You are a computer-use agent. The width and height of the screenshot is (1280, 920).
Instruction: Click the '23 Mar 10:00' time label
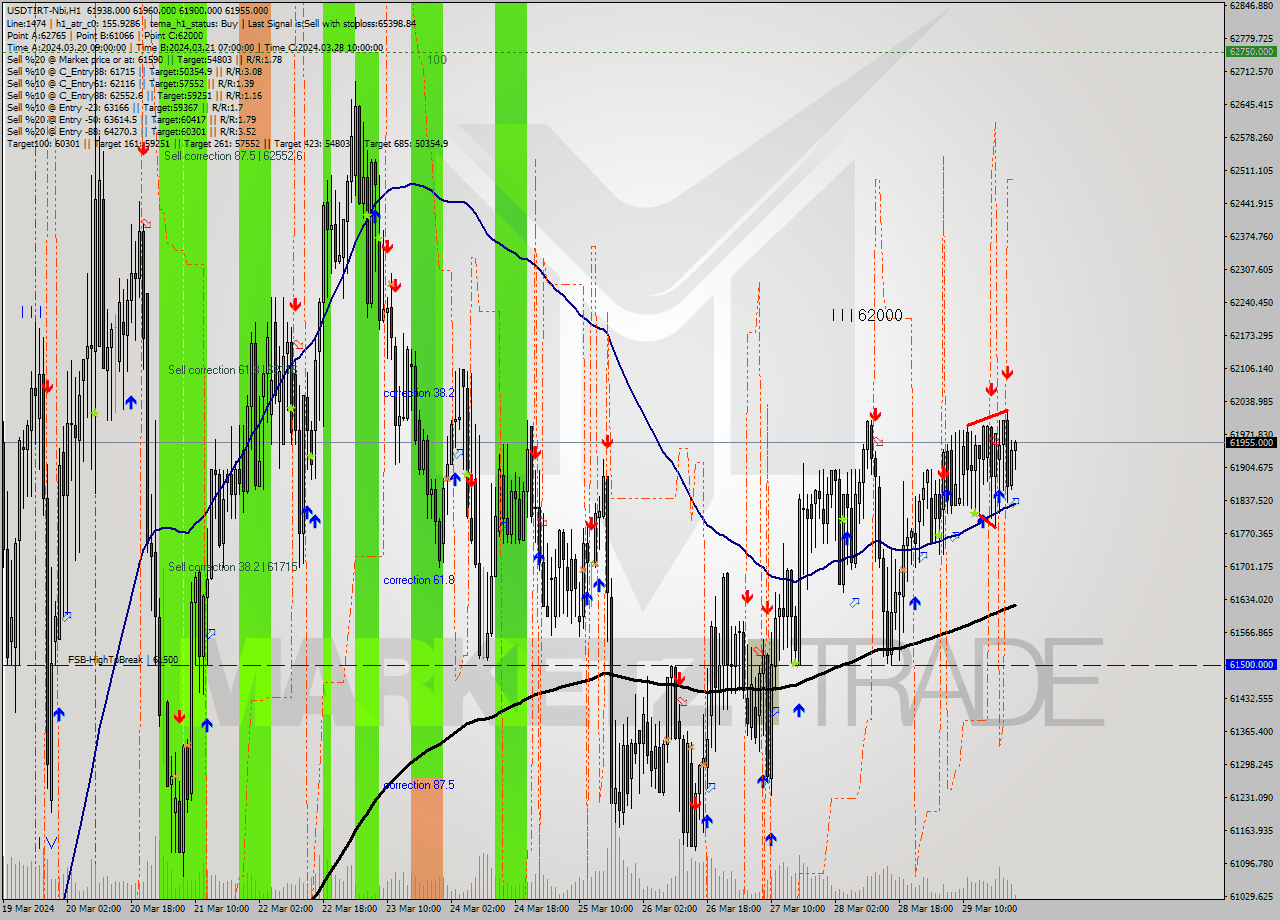[414, 909]
